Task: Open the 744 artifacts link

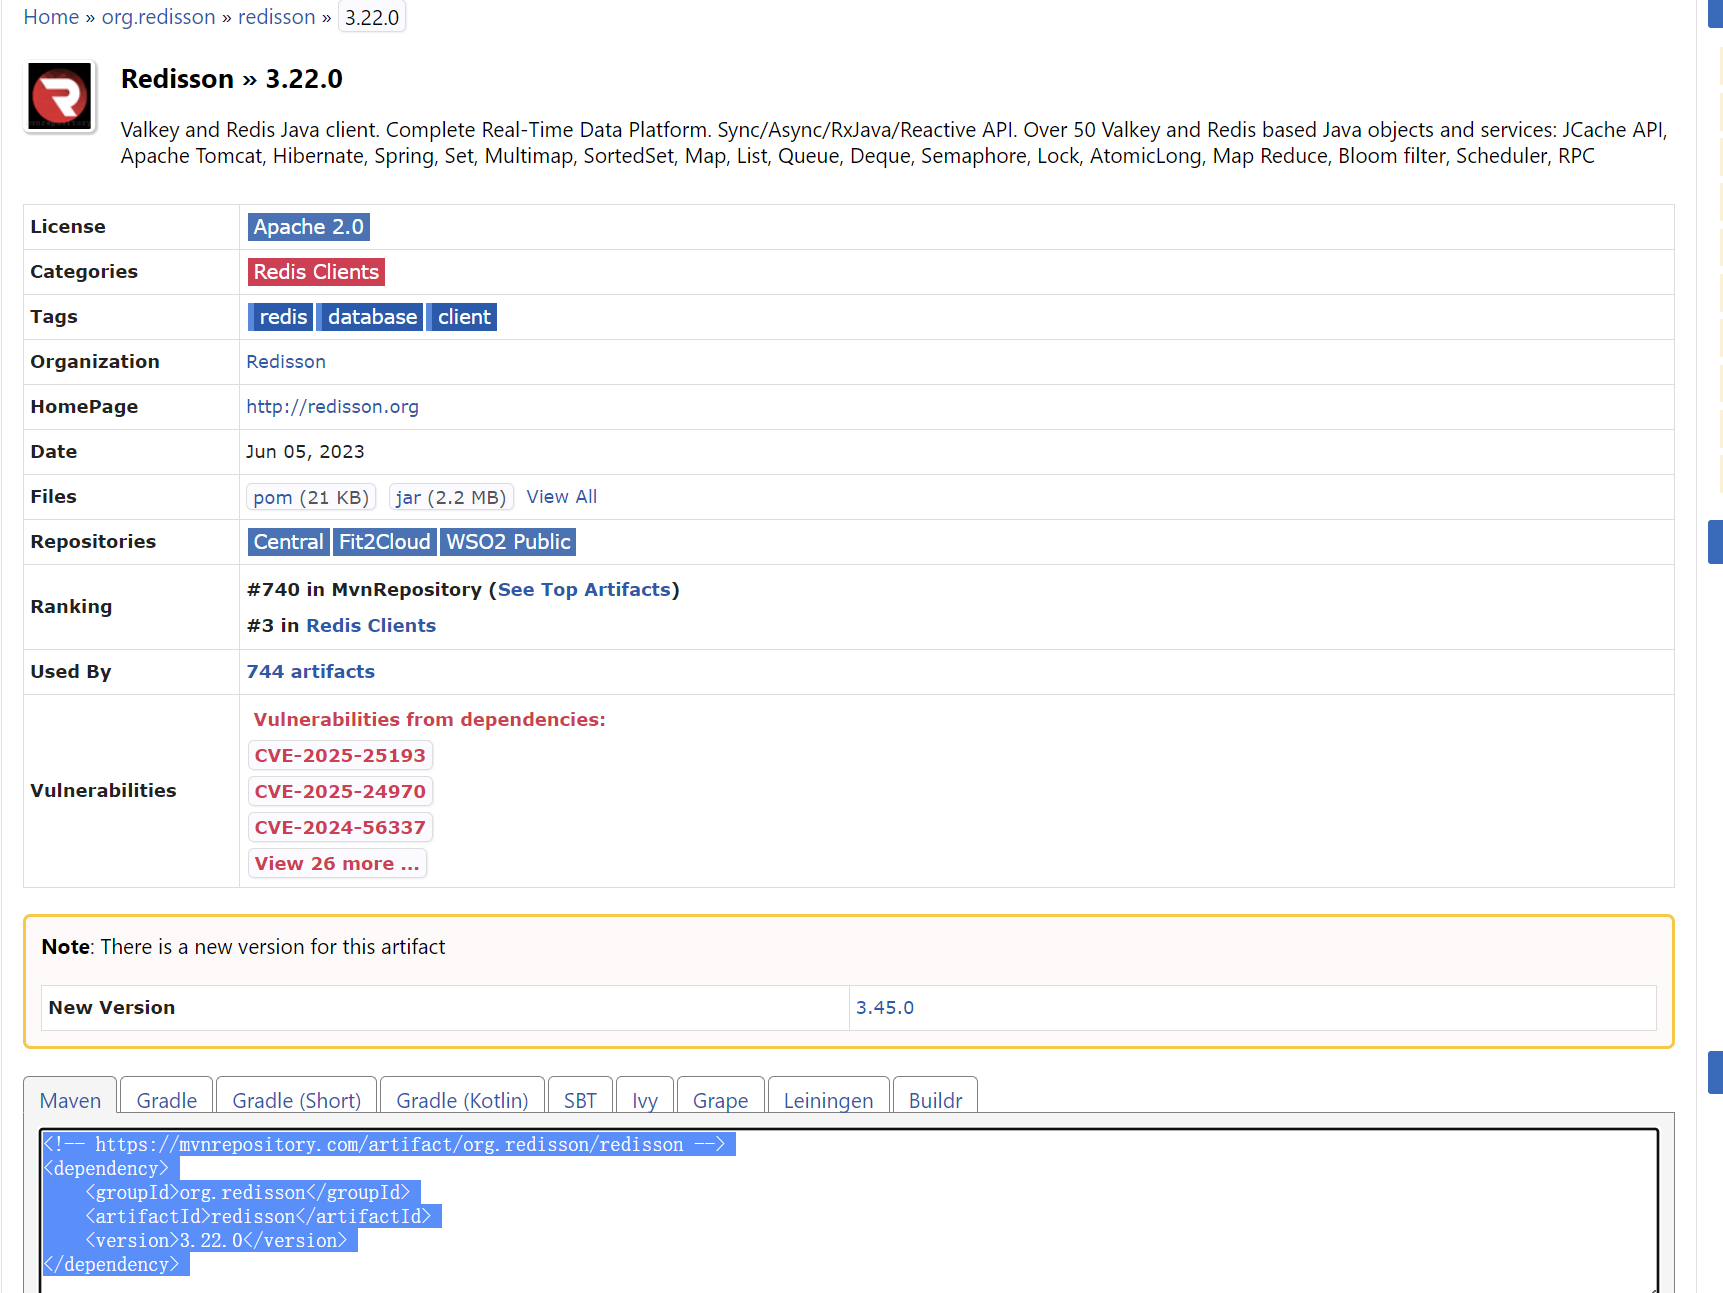Action: [x=311, y=672]
